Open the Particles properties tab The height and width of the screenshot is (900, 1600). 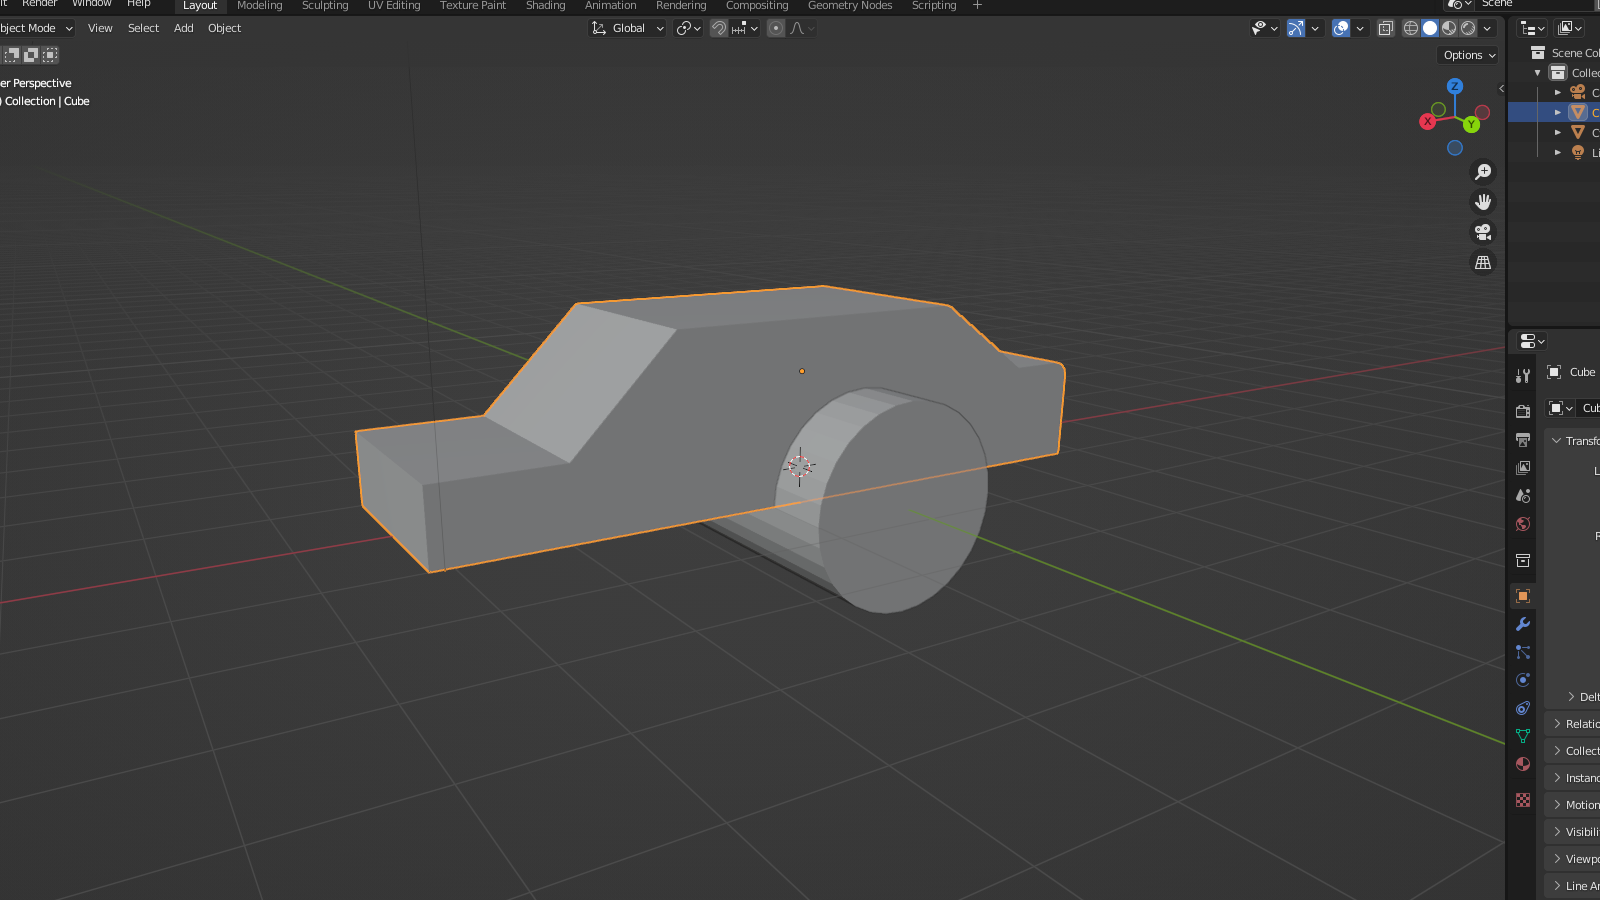click(x=1523, y=652)
